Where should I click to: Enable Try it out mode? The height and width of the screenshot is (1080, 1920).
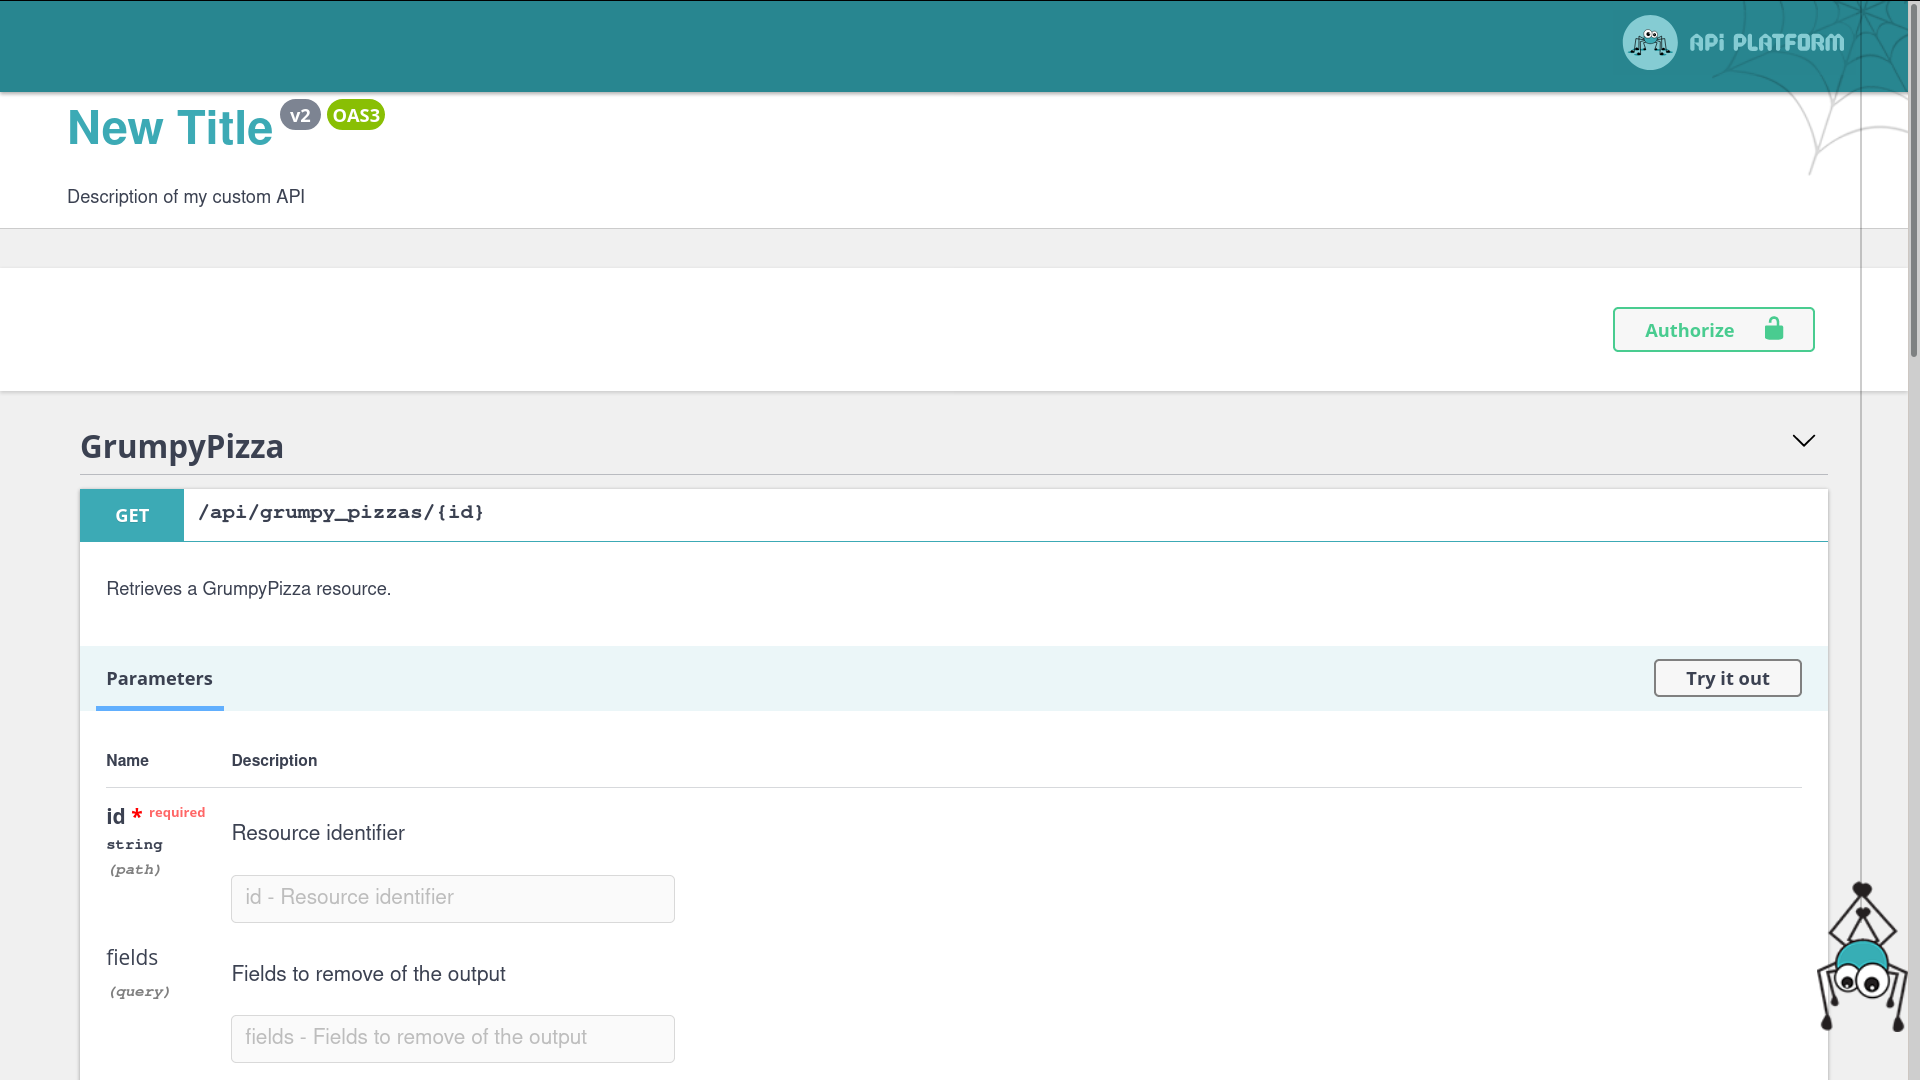click(1727, 678)
